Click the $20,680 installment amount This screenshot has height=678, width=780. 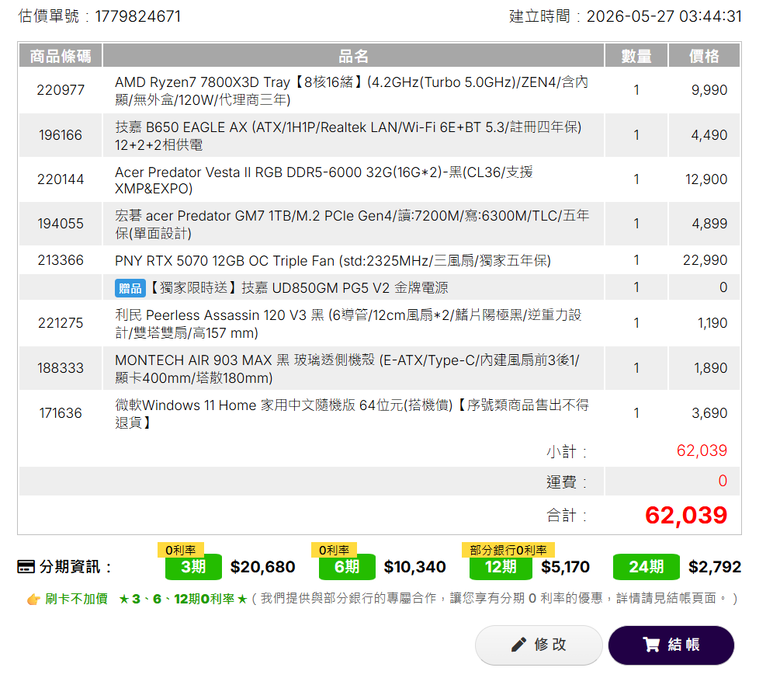pyautogui.click(x=263, y=567)
